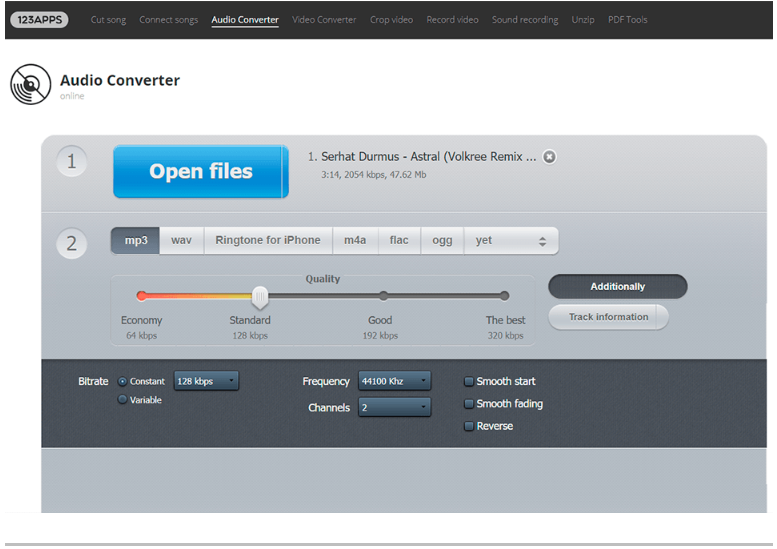777x549 pixels.
Task: Expand the Open files side arrow strip
Action: coord(285,171)
